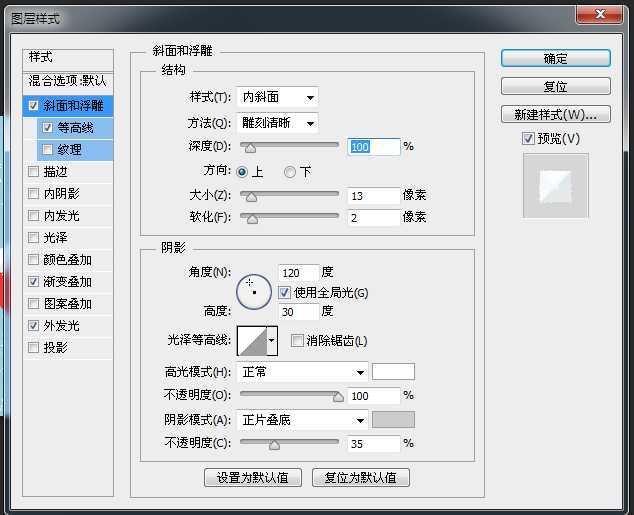Screen dimensions: 634x515
Task: Open the 样式 (内斜面) dropdown
Action: click(278, 97)
